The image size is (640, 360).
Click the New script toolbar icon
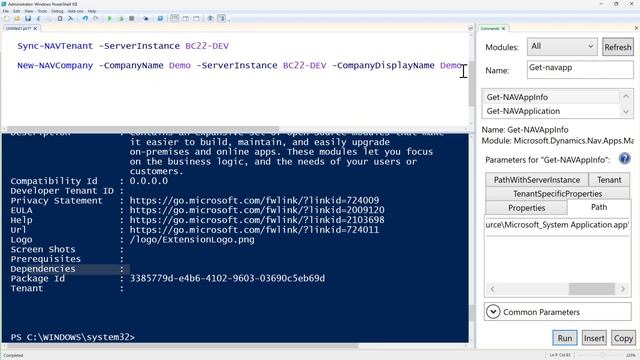tap(6, 19)
